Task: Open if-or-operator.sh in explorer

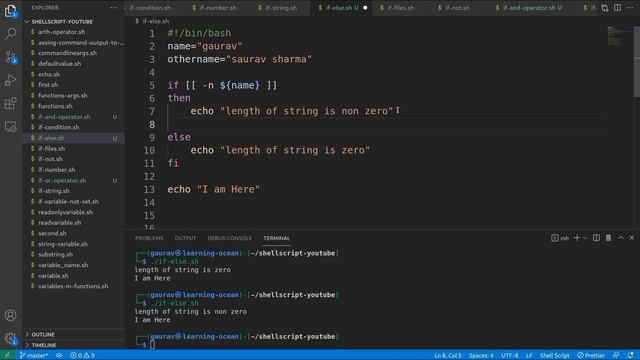Action: [x=62, y=180]
